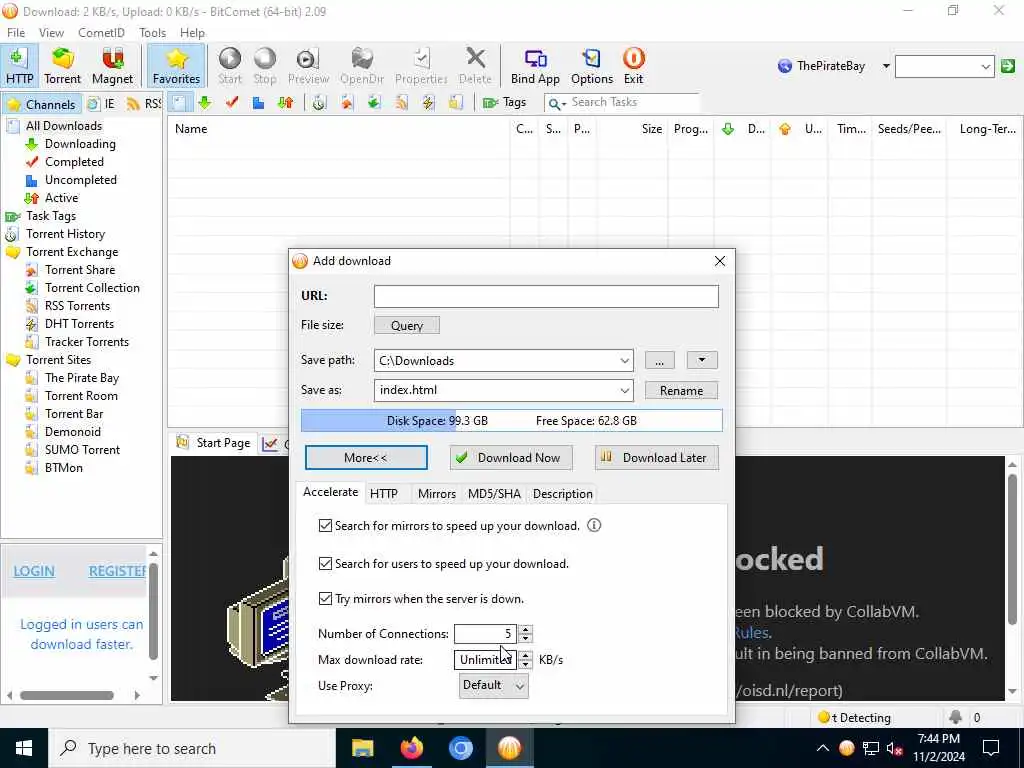This screenshot has width=1024, height=768.
Task: Click blue Uncompleted filter icon
Action: click(259, 103)
